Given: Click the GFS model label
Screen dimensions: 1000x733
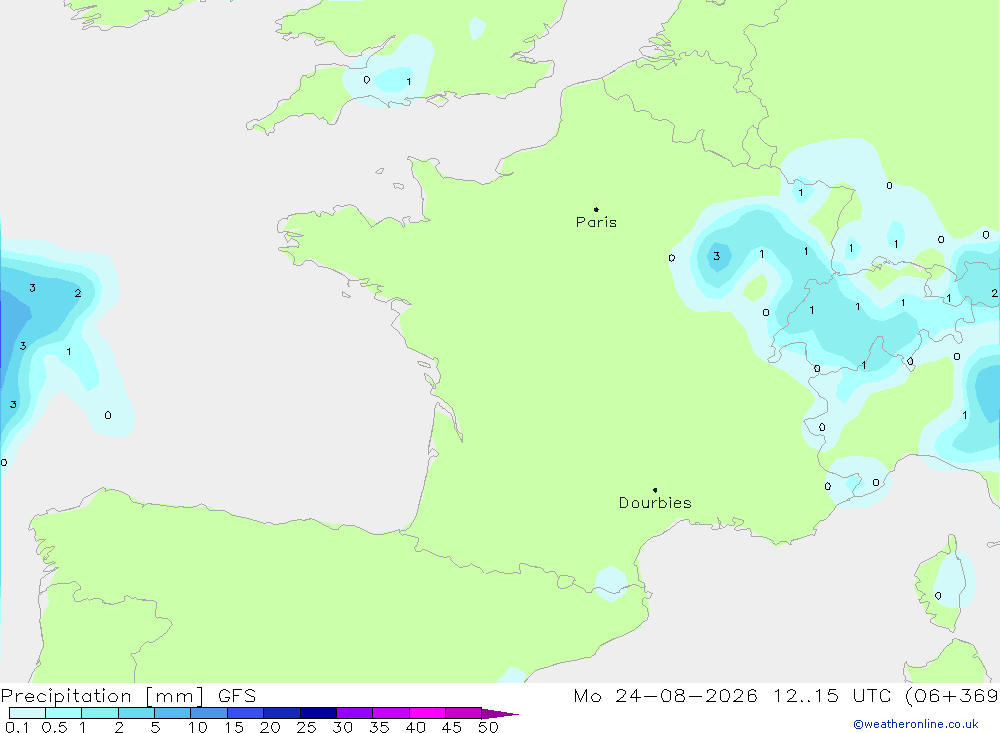Looking at the screenshot, I should [x=237, y=695].
